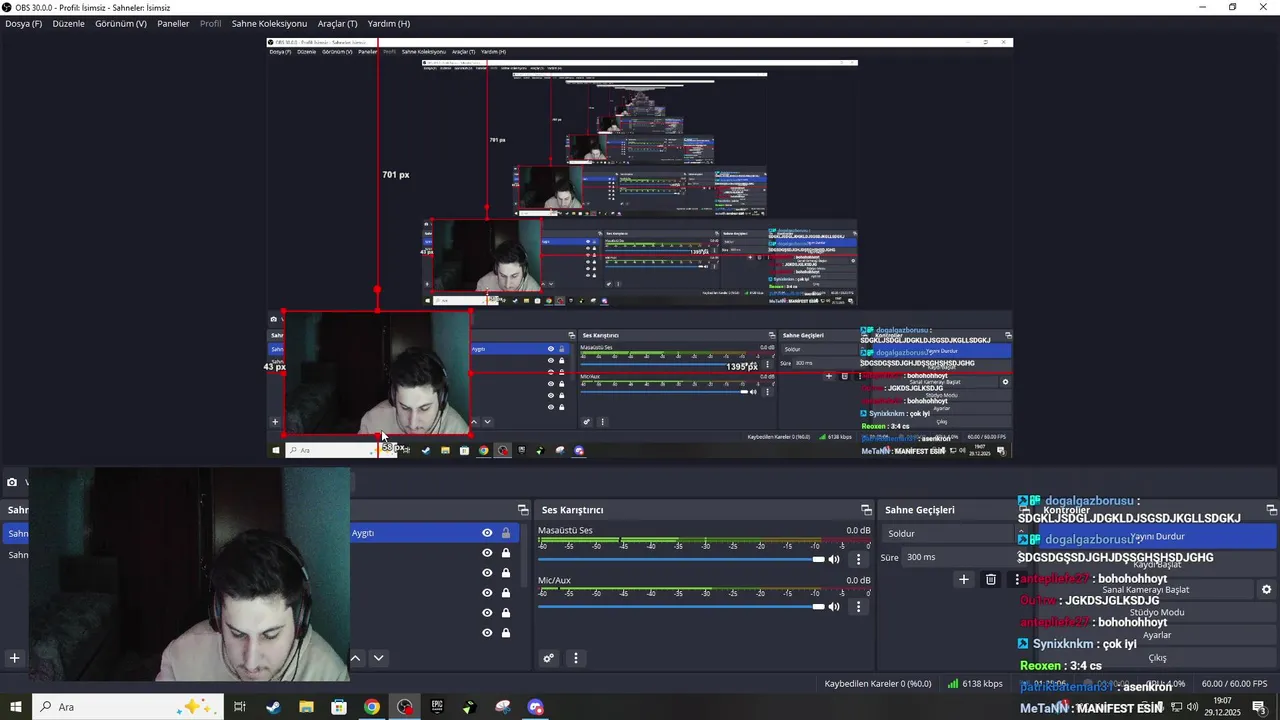Take a screenshot using the camera icon

[x=12, y=482]
